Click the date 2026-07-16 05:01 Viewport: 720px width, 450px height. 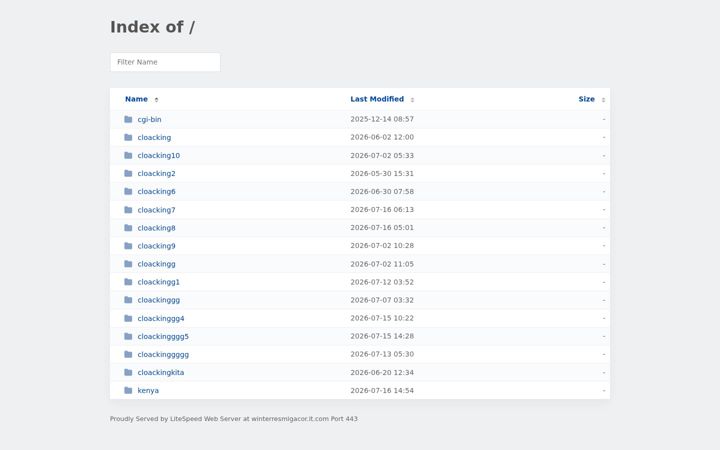point(382,228)
